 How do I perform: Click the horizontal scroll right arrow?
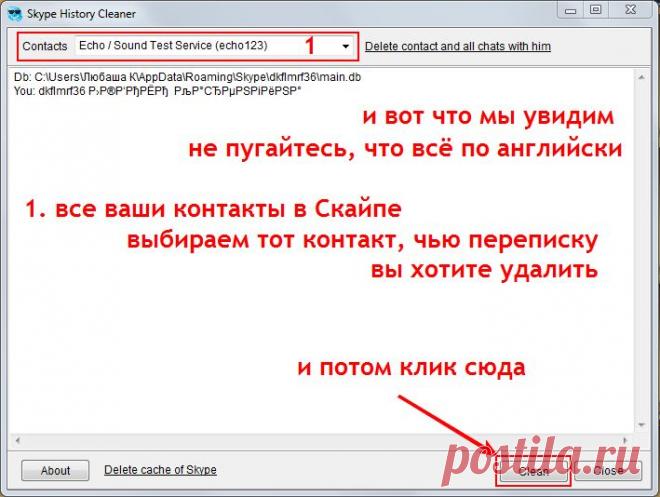pyautogui.click(x=625, y=440)
